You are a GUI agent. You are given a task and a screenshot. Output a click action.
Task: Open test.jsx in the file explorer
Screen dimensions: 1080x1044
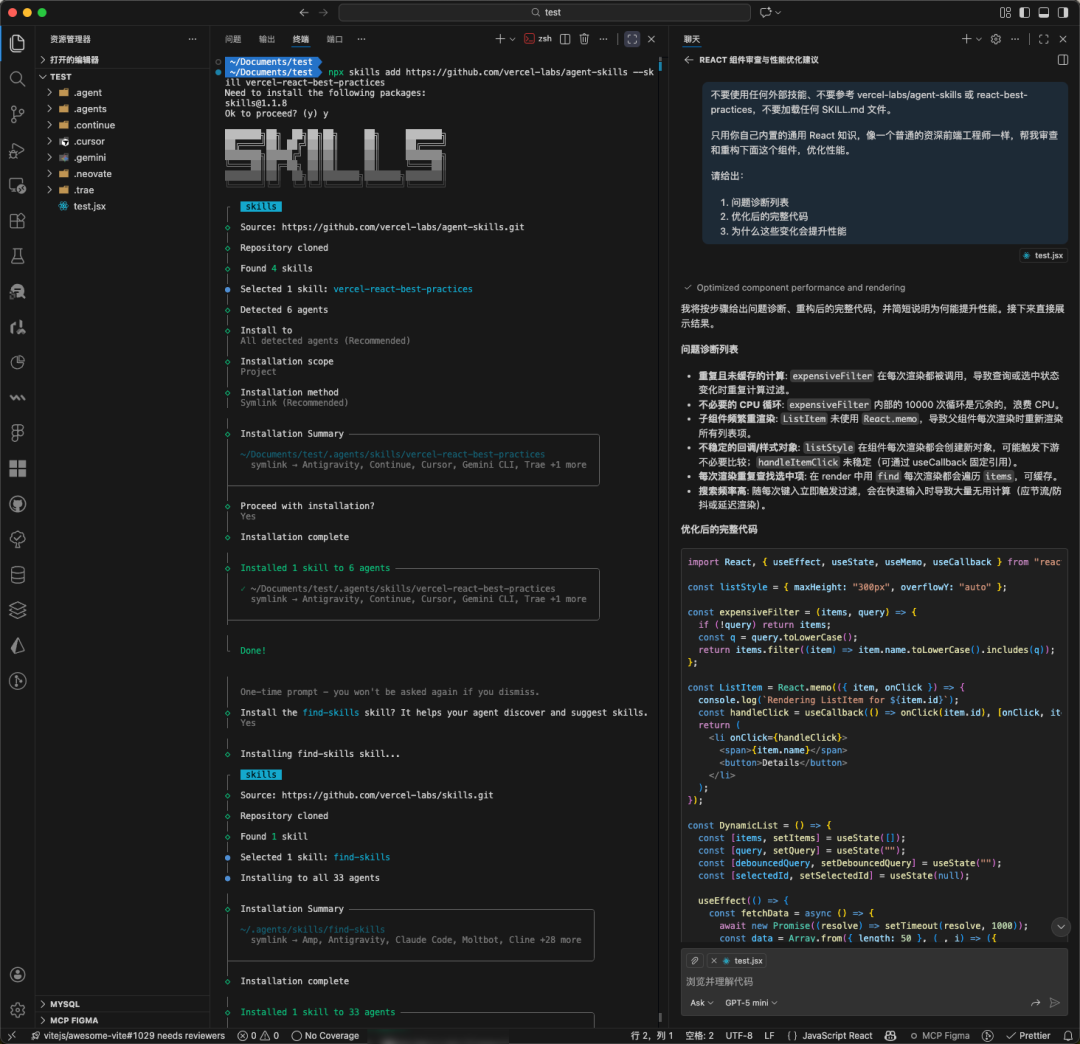(x=89, y=206)
